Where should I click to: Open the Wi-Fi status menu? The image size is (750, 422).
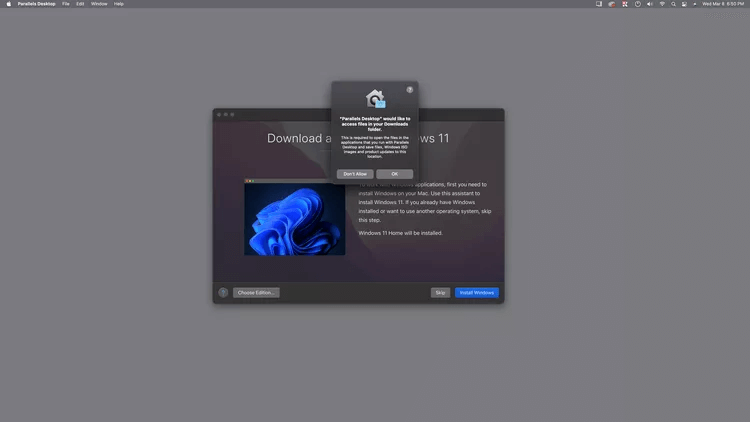click(x=662, y=4)
